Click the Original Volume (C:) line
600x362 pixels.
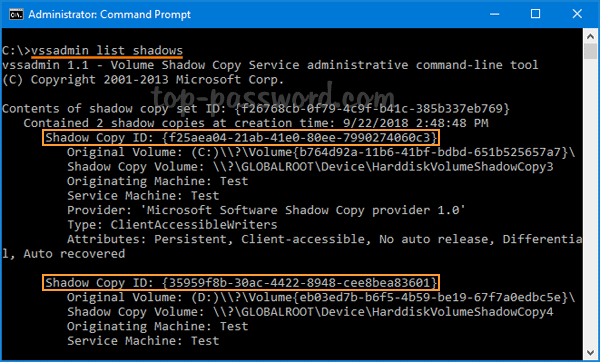pyautogui.click(x=321, y=152)
